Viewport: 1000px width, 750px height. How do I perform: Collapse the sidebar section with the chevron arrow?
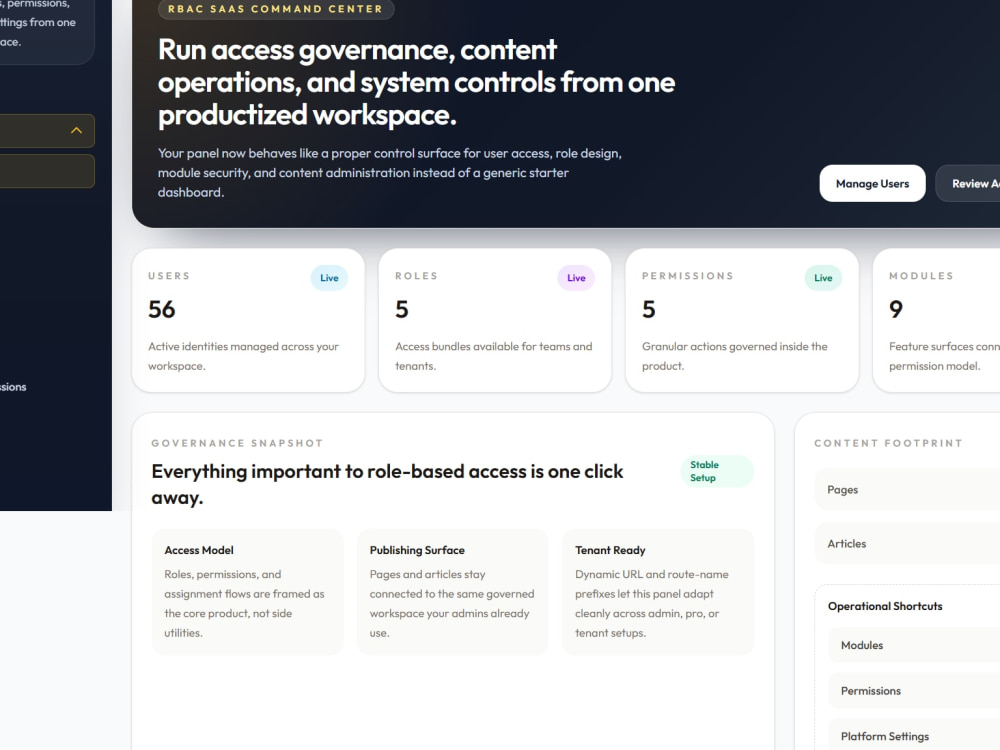click(x=76, y=131)
